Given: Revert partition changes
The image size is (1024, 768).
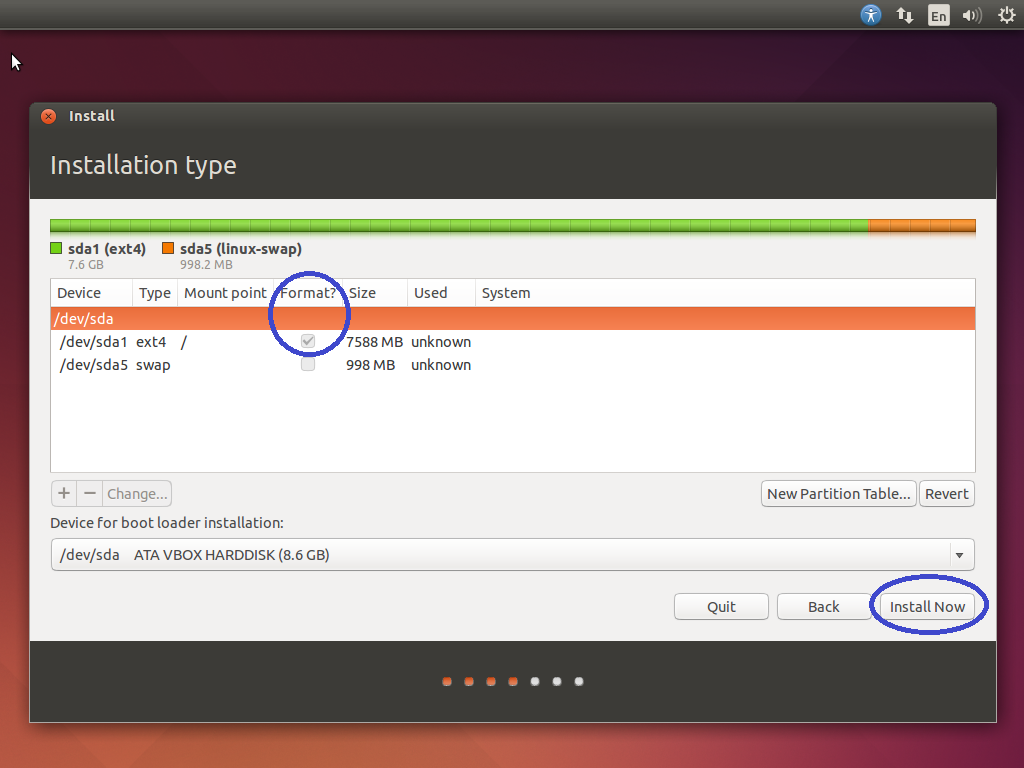Looking at the screenshot, I should coord(946,493).
